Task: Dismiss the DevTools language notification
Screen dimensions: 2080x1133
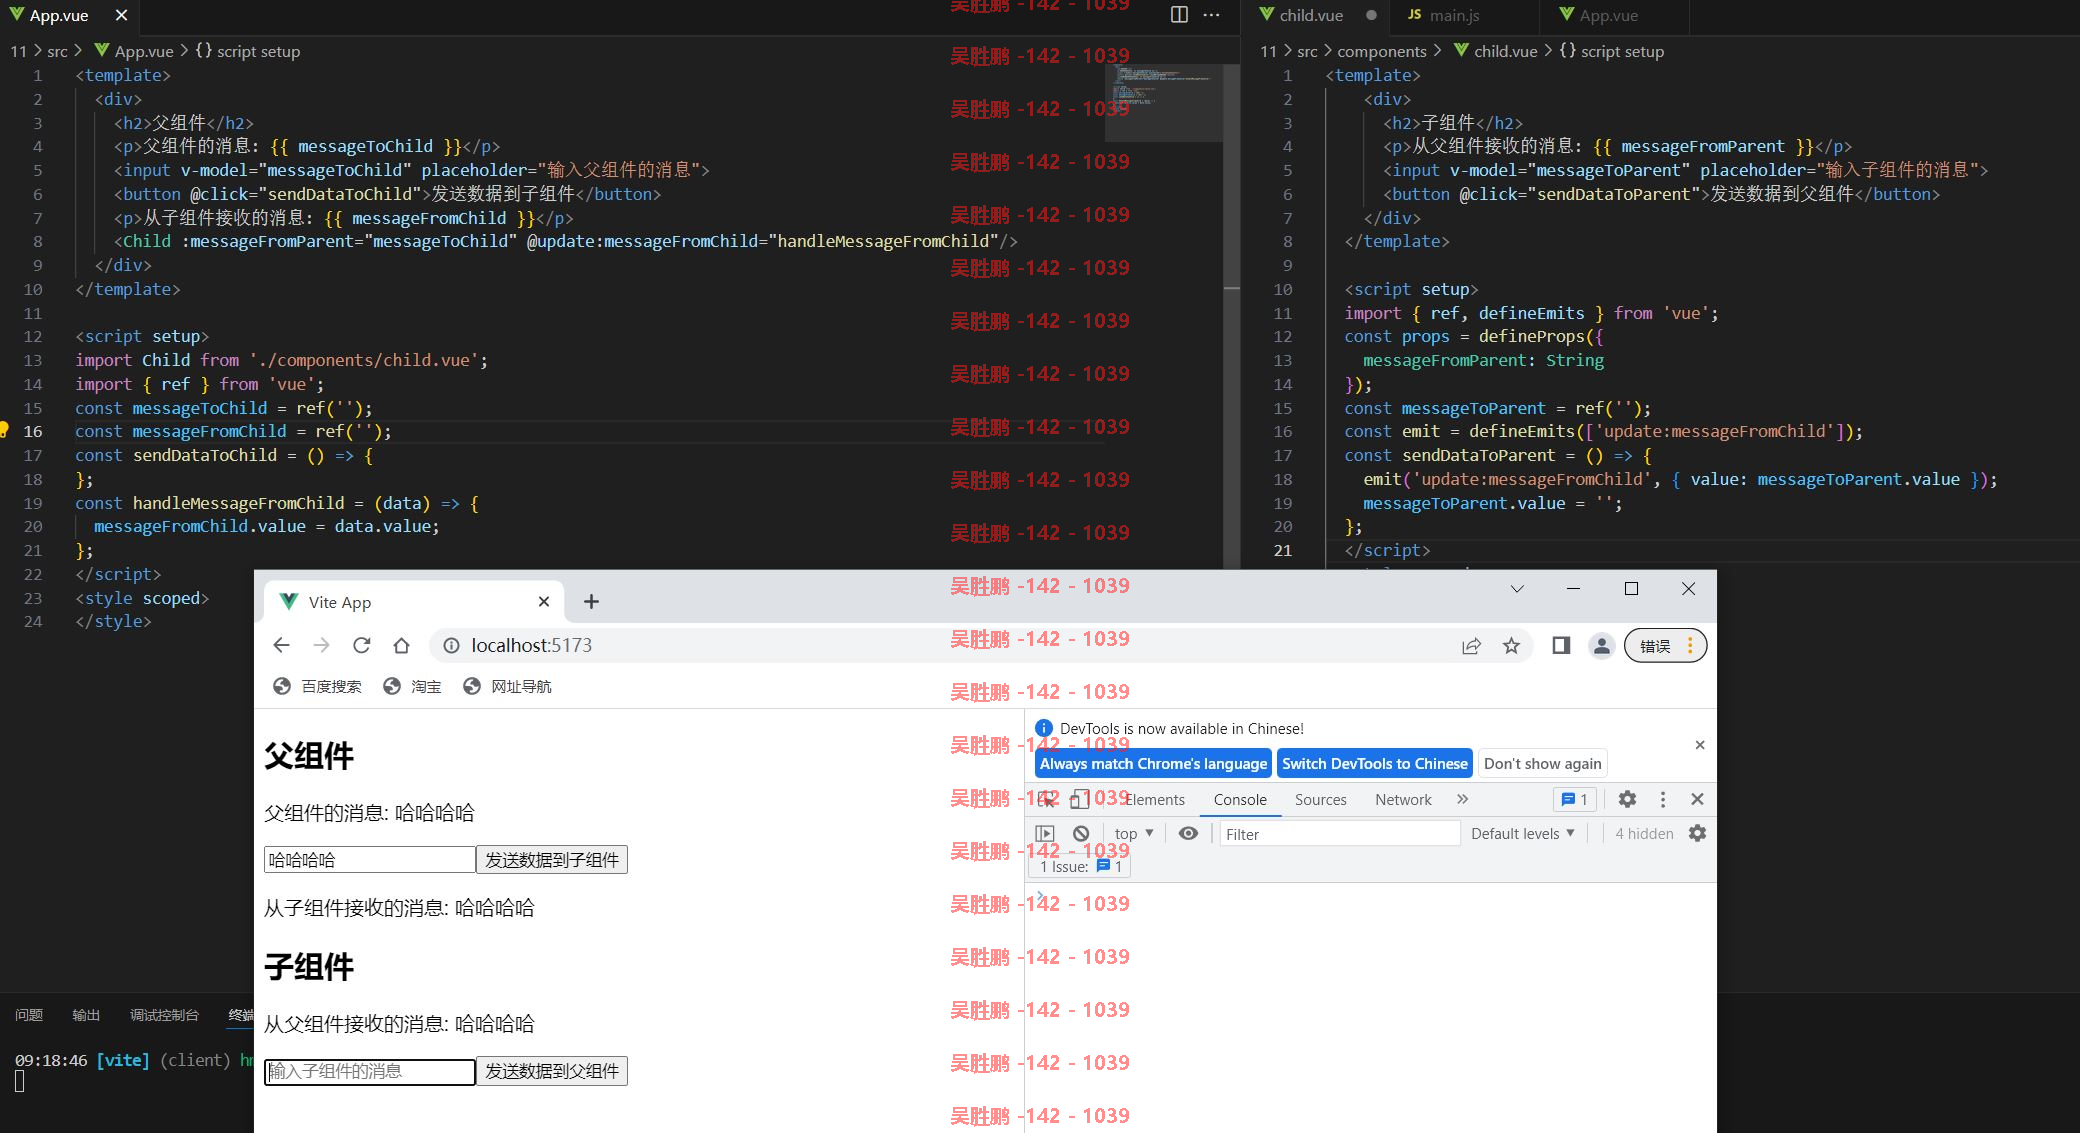Action: pos(1700,745)
